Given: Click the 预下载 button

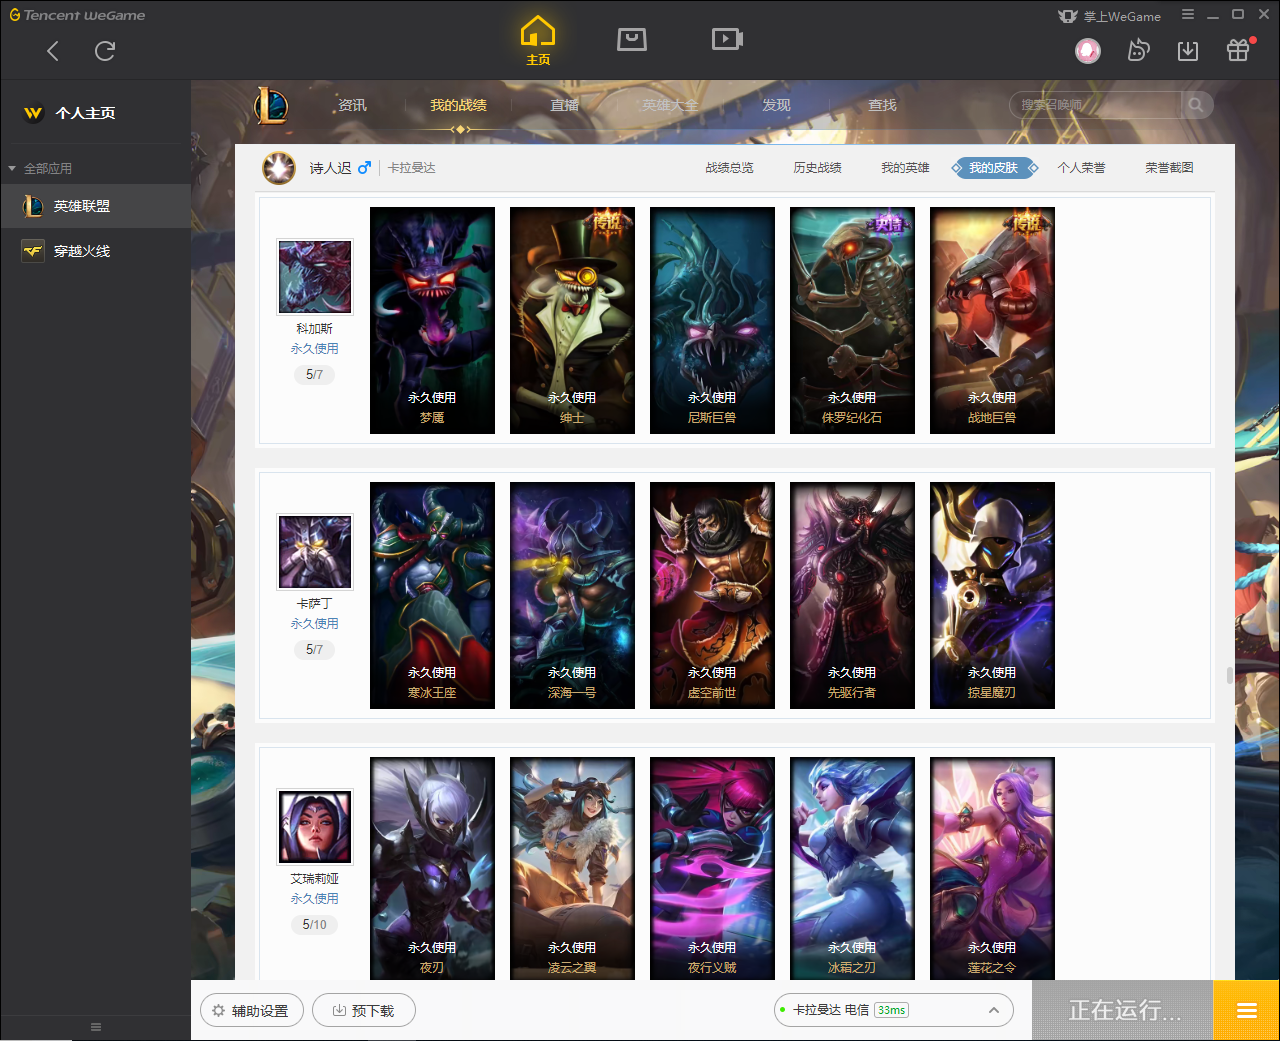Looking at the screenshot, I should 364,1010.
